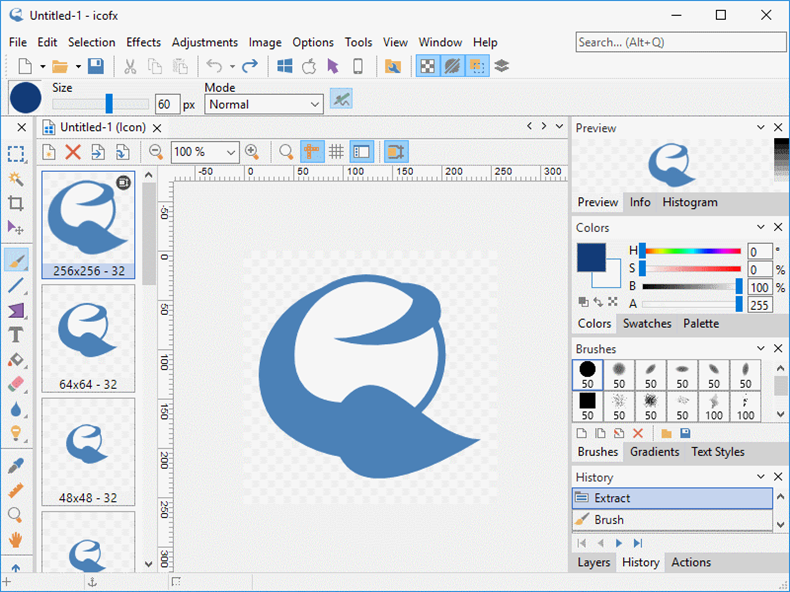Image resolution: width=790 pixels, height=592 pixels.
Task: Open the Selection menu
Action: pos(92,42)
